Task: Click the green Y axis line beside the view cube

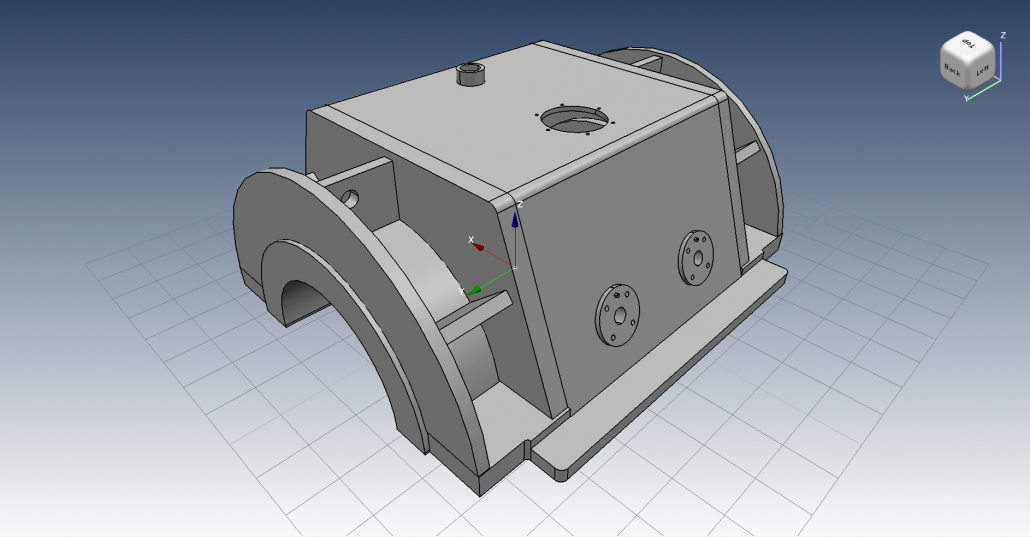Action: [985, 92]
